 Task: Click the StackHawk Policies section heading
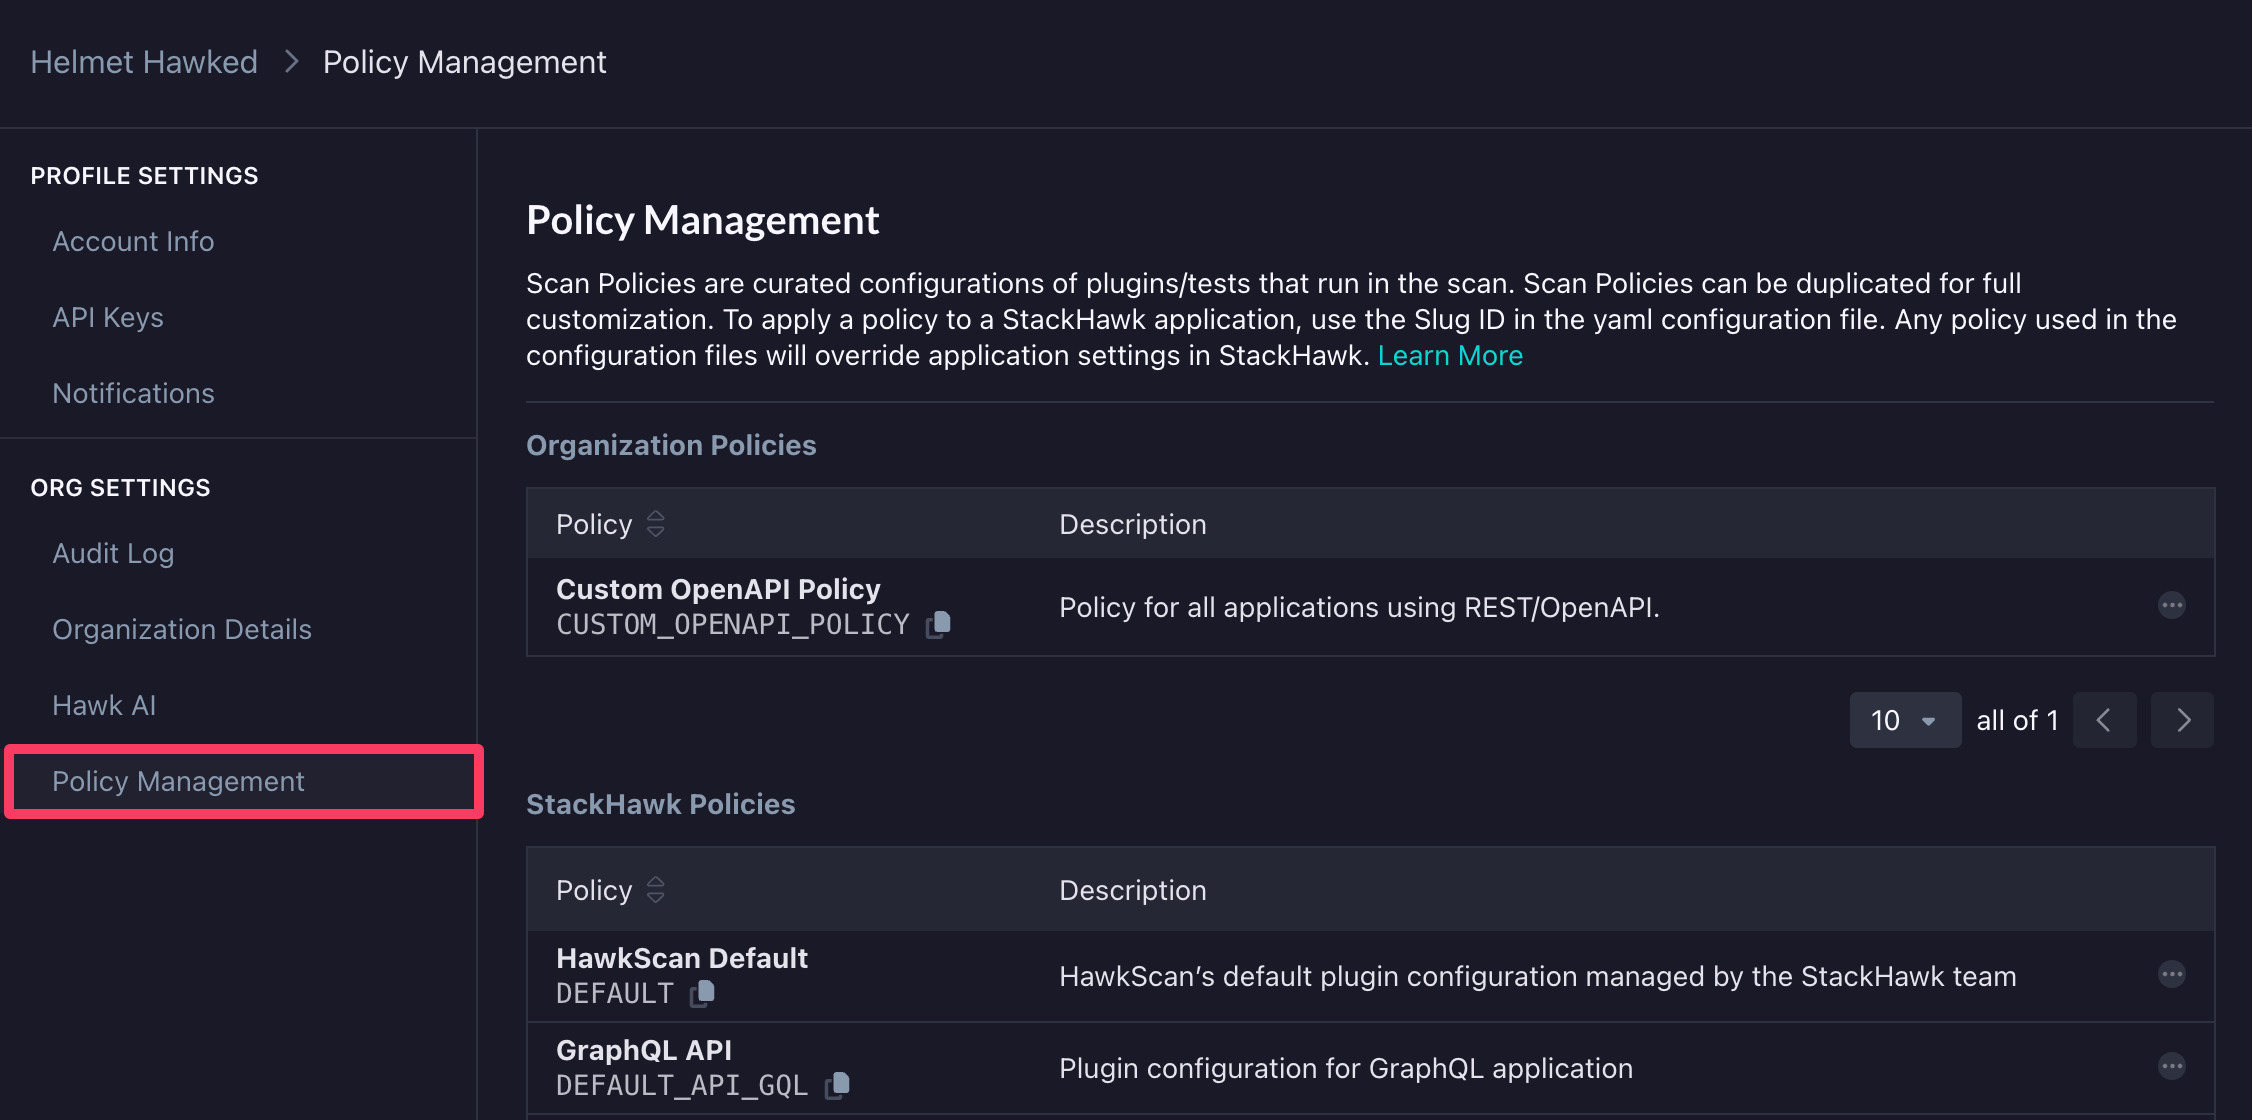(x=661, y=804)
